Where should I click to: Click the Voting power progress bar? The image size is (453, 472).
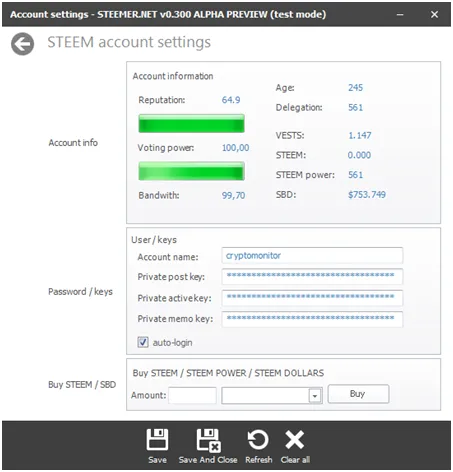(191, 171)
